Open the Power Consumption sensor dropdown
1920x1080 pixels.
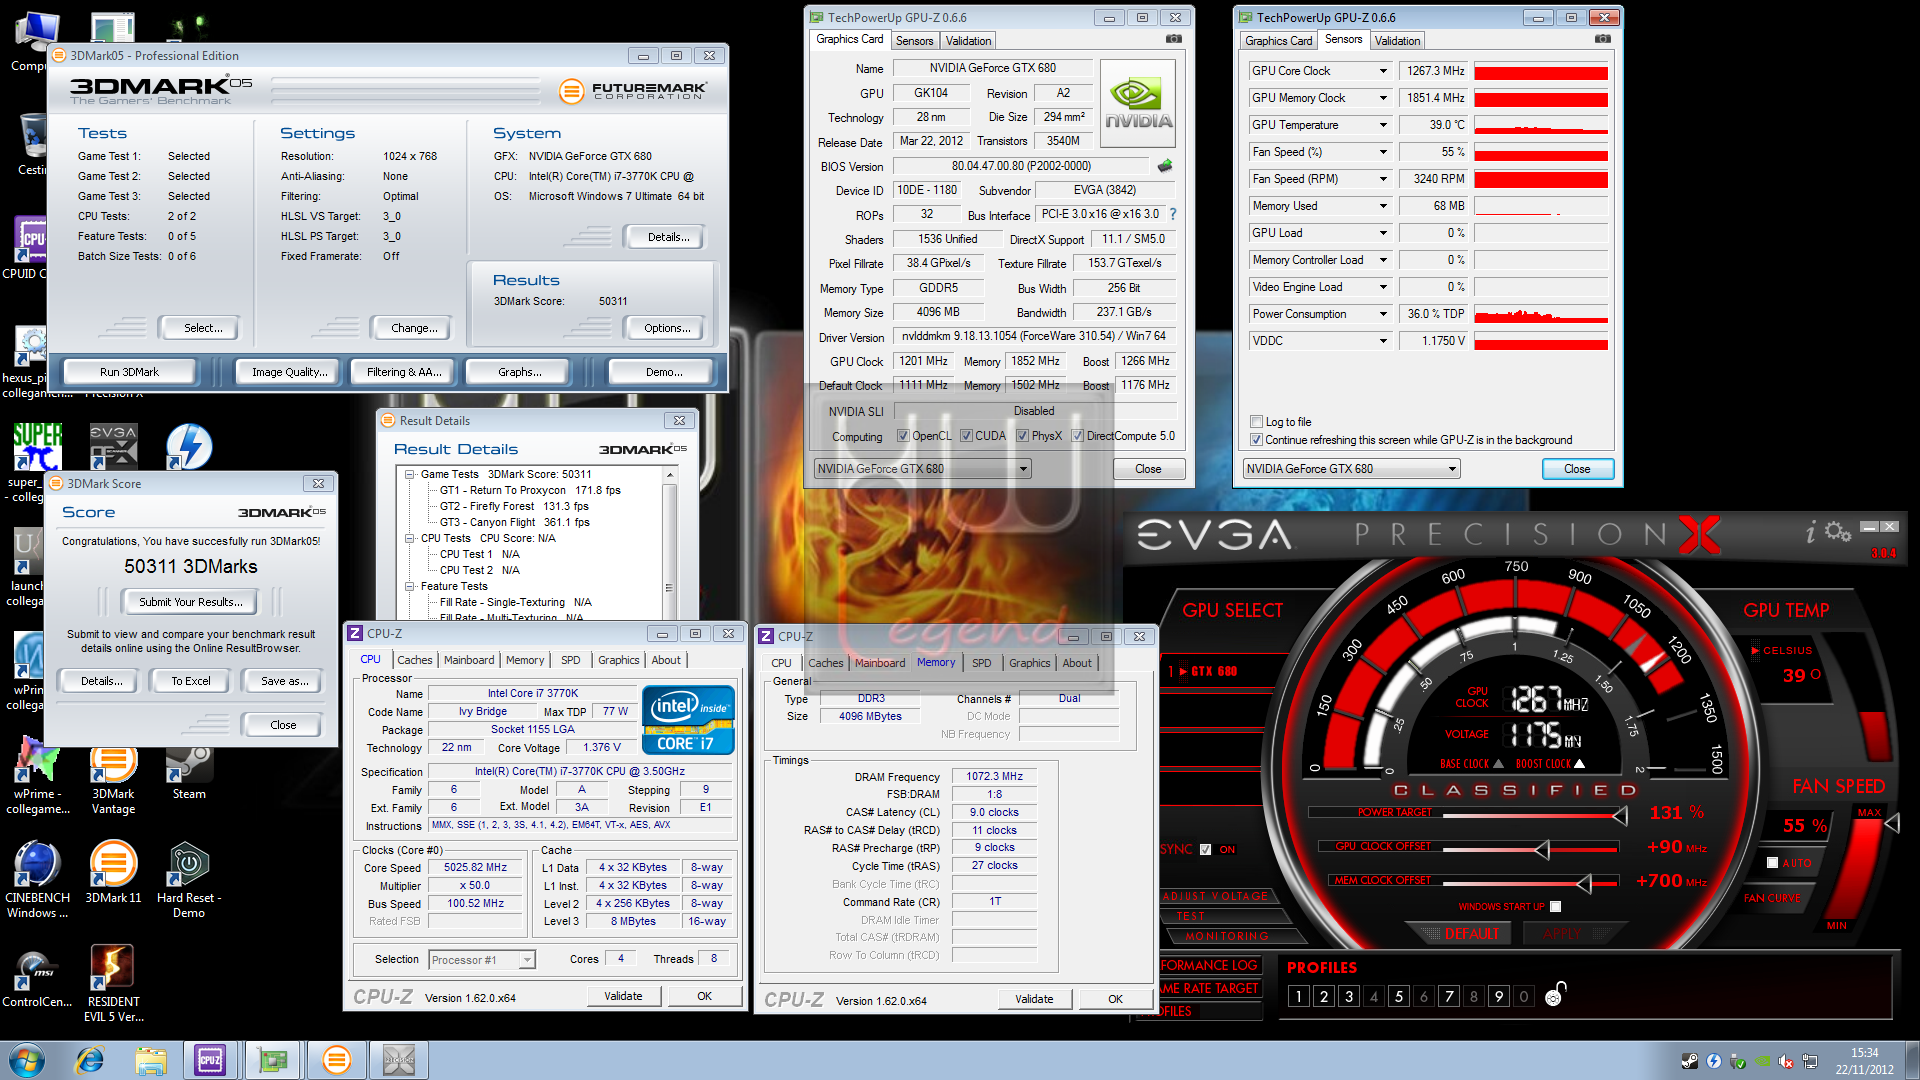click(1383, 314)
